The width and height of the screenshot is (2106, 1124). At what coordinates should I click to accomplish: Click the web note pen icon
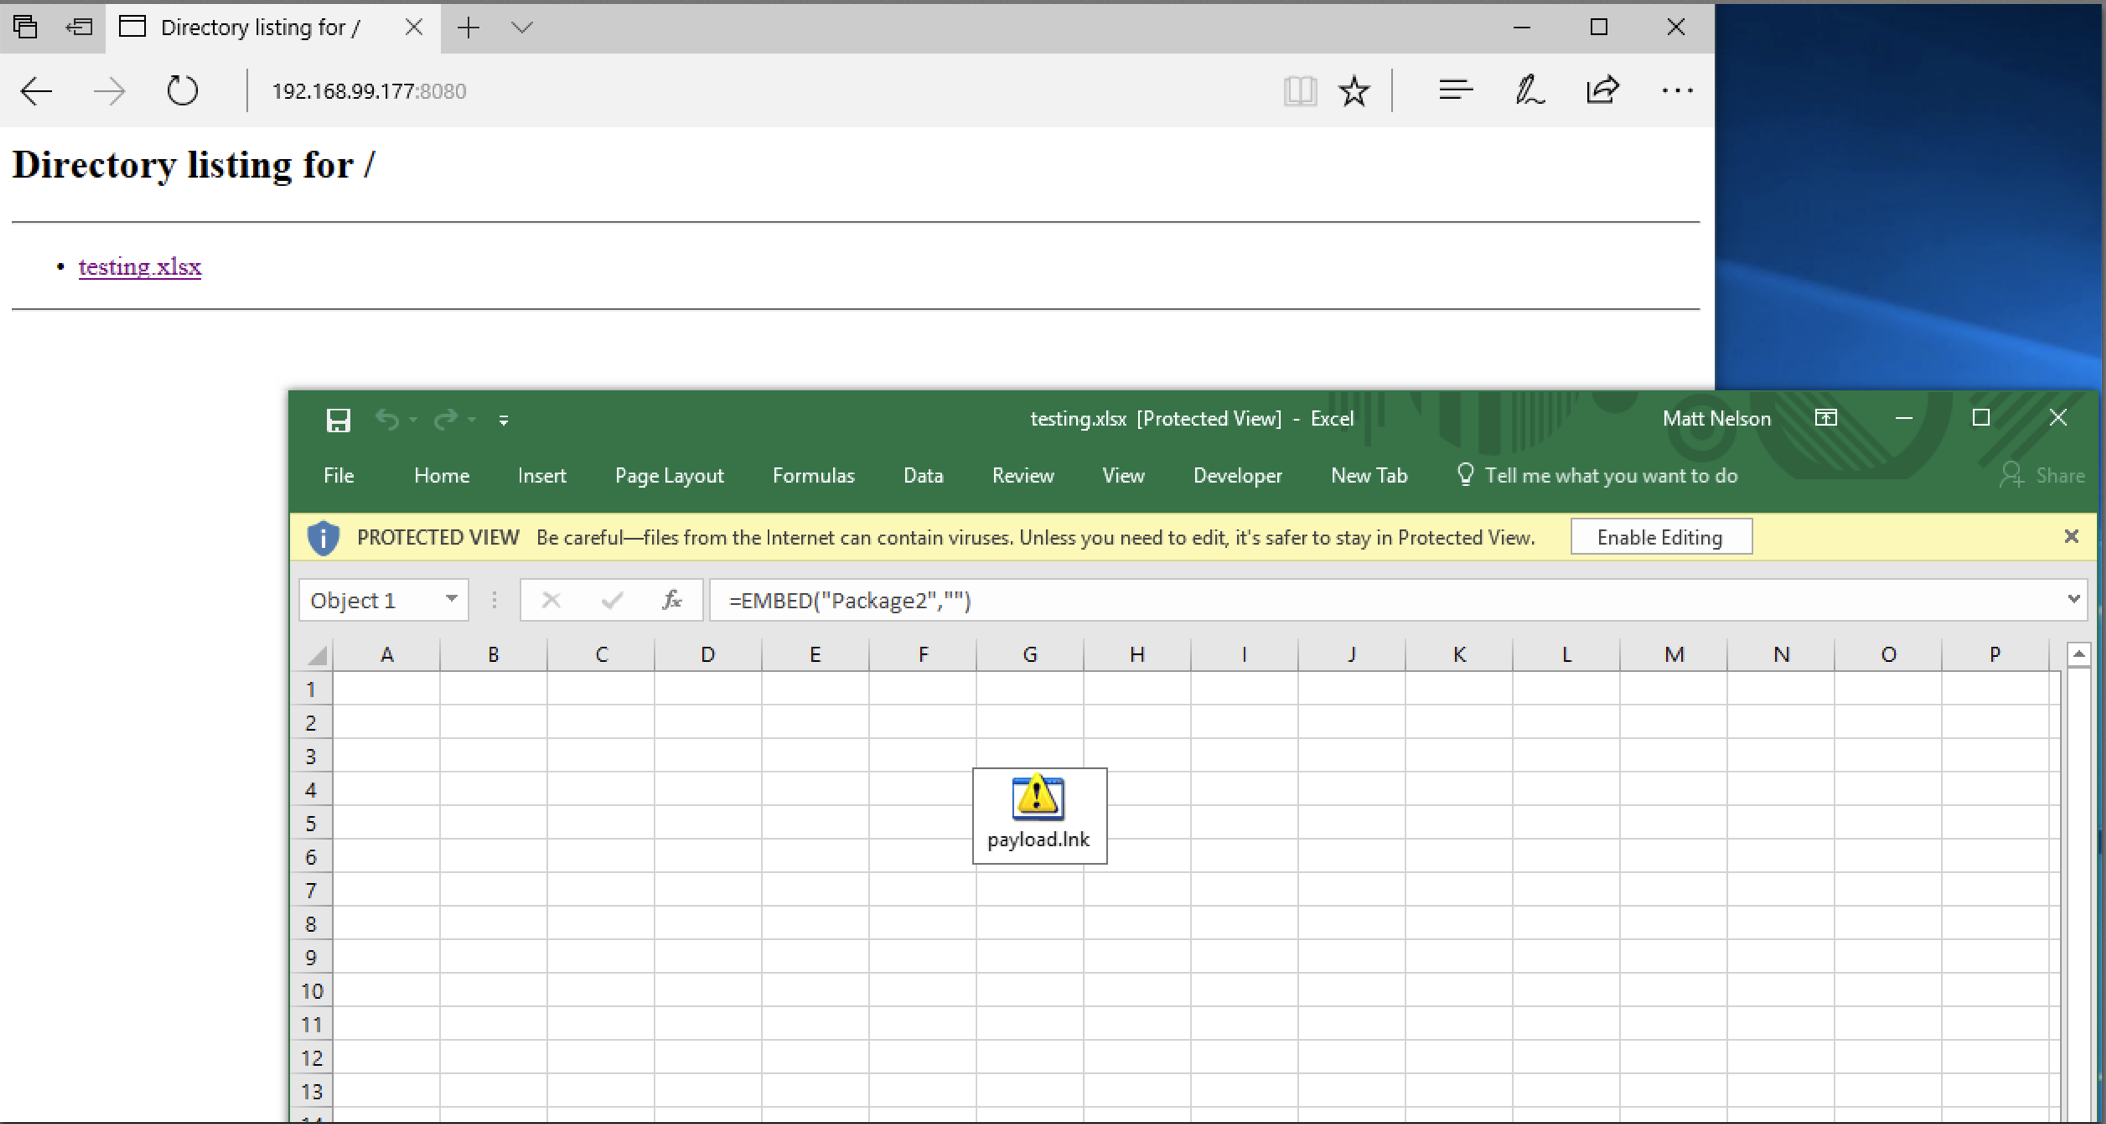(1528, 91)
